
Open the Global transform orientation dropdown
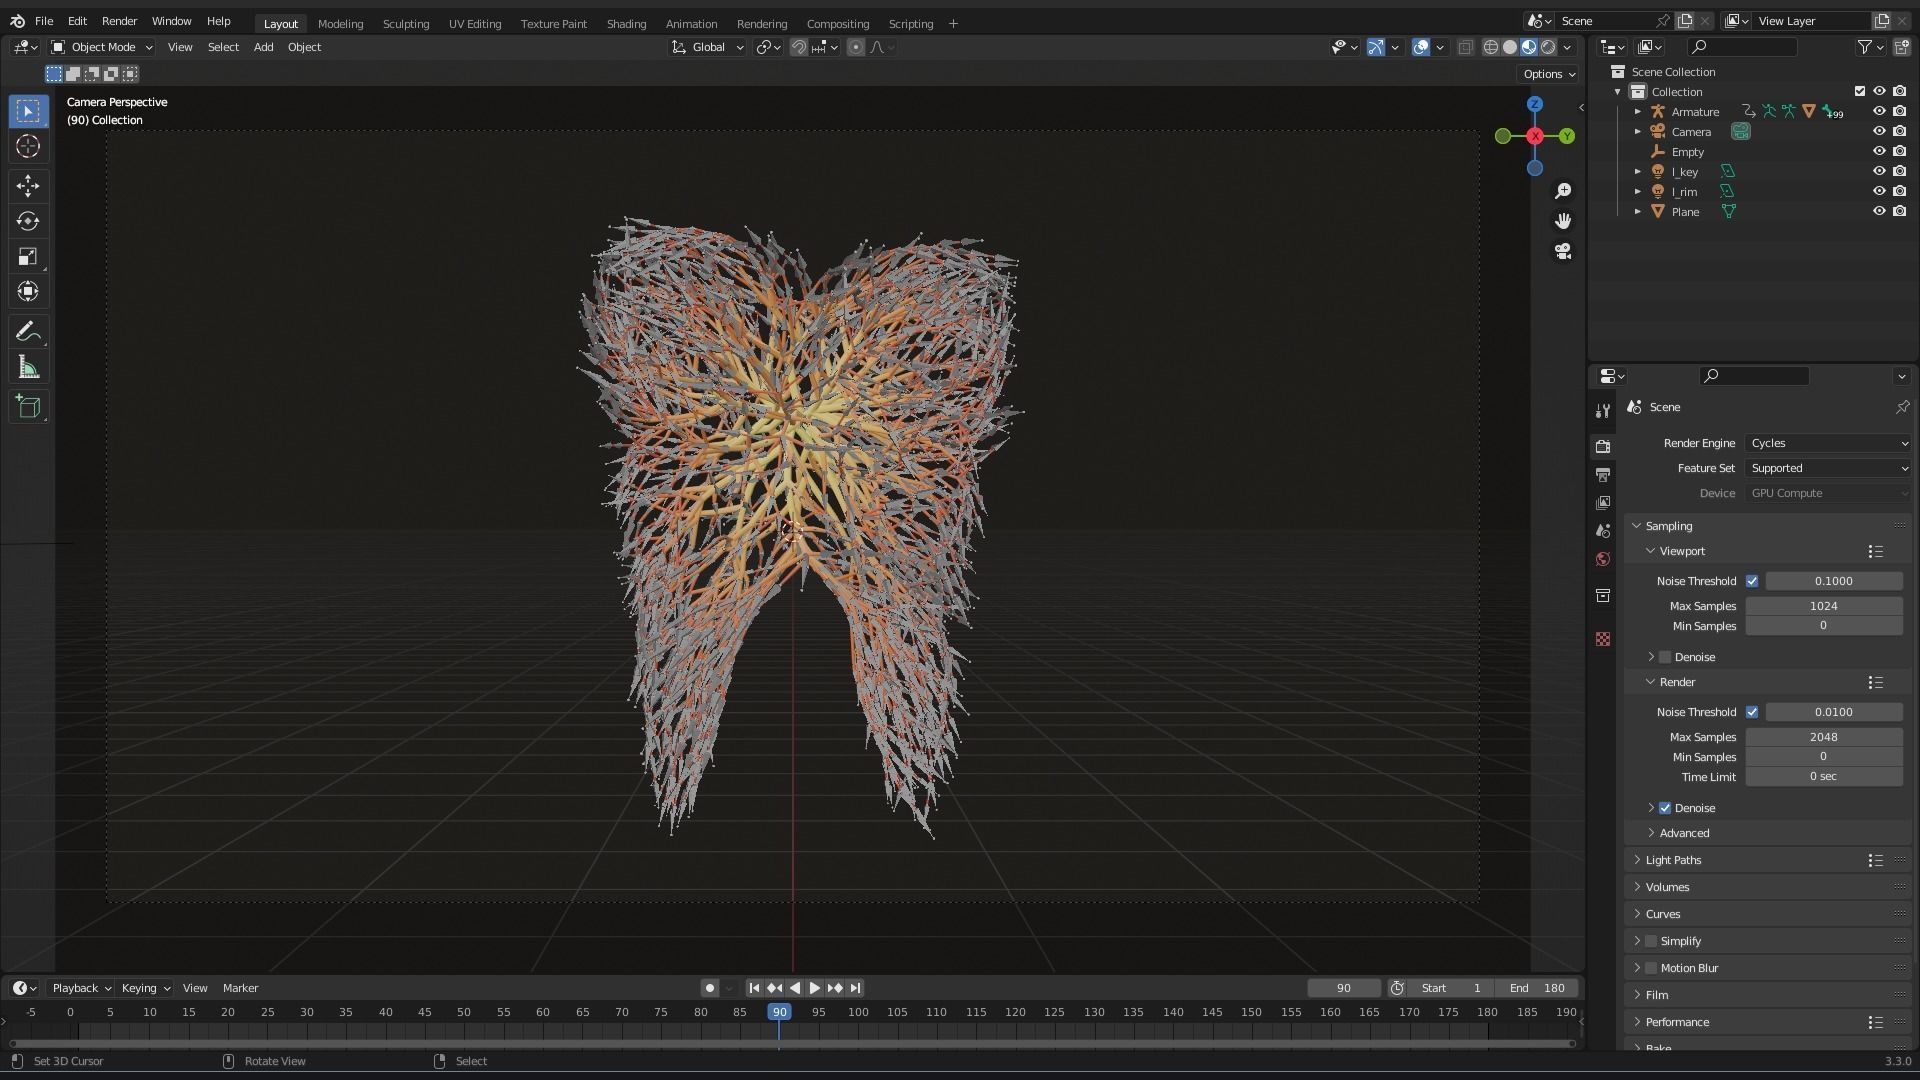tap(708, 47)
